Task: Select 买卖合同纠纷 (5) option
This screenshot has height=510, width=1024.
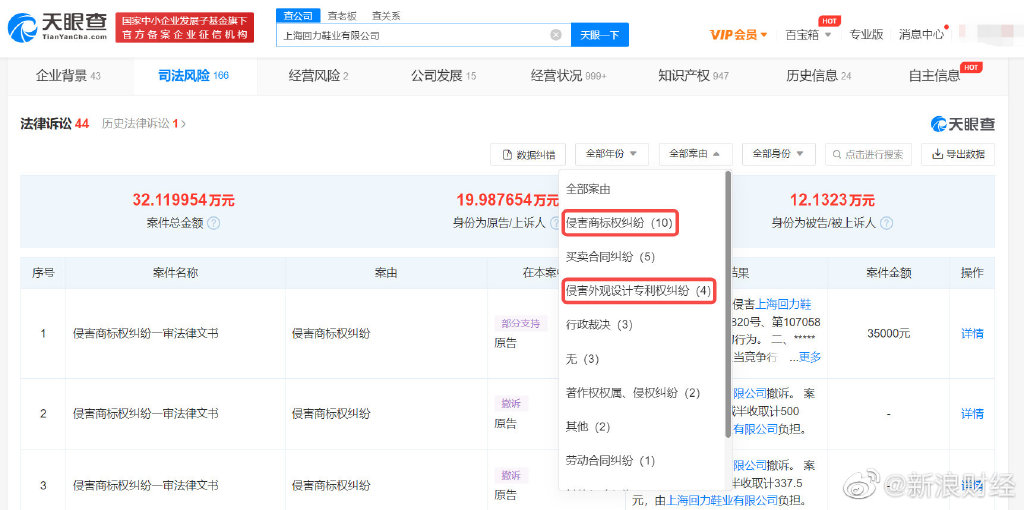Action: (610, 257)
